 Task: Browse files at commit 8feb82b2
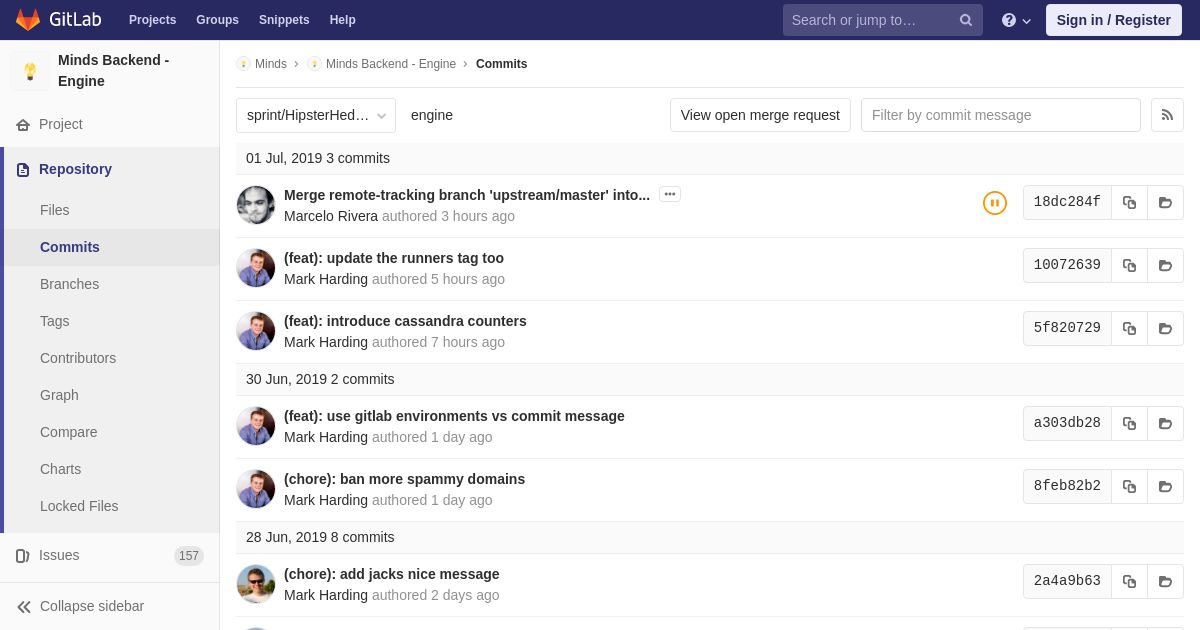coord(1165,486)
